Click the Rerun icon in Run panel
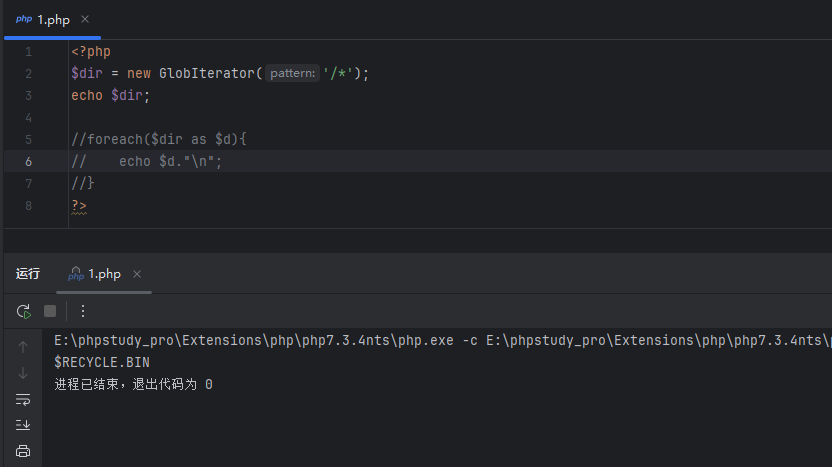The width and height of the screenshot is (832, 467). coord(23,311)
